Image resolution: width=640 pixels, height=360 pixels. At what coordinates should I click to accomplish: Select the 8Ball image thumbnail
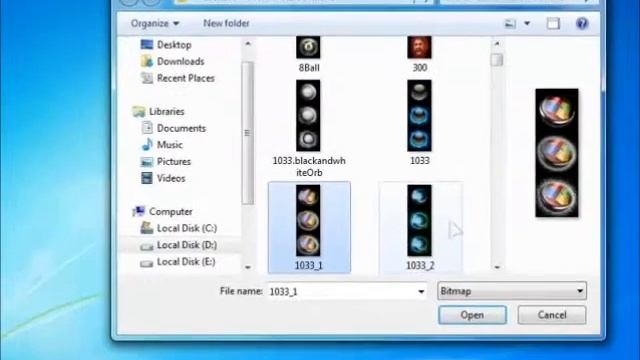[x=308, y=47]
